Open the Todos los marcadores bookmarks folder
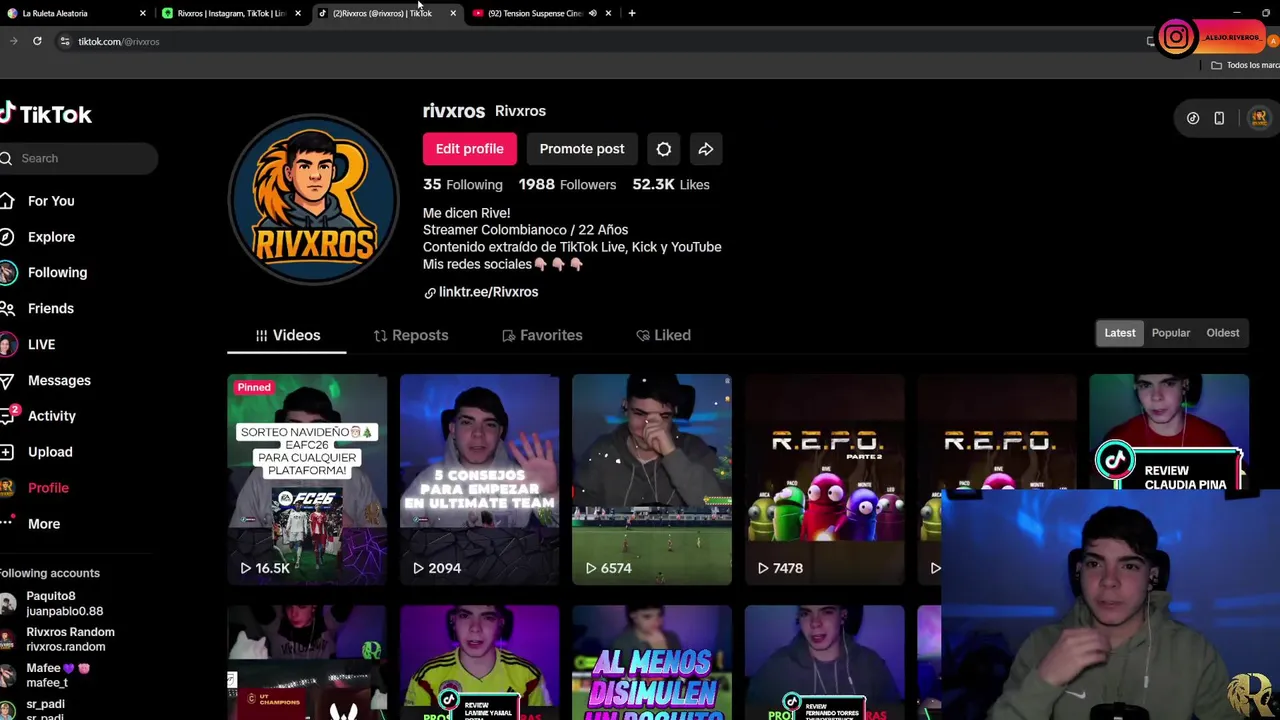Viewport: 1280px width, 720px height. click(1244, 65)
